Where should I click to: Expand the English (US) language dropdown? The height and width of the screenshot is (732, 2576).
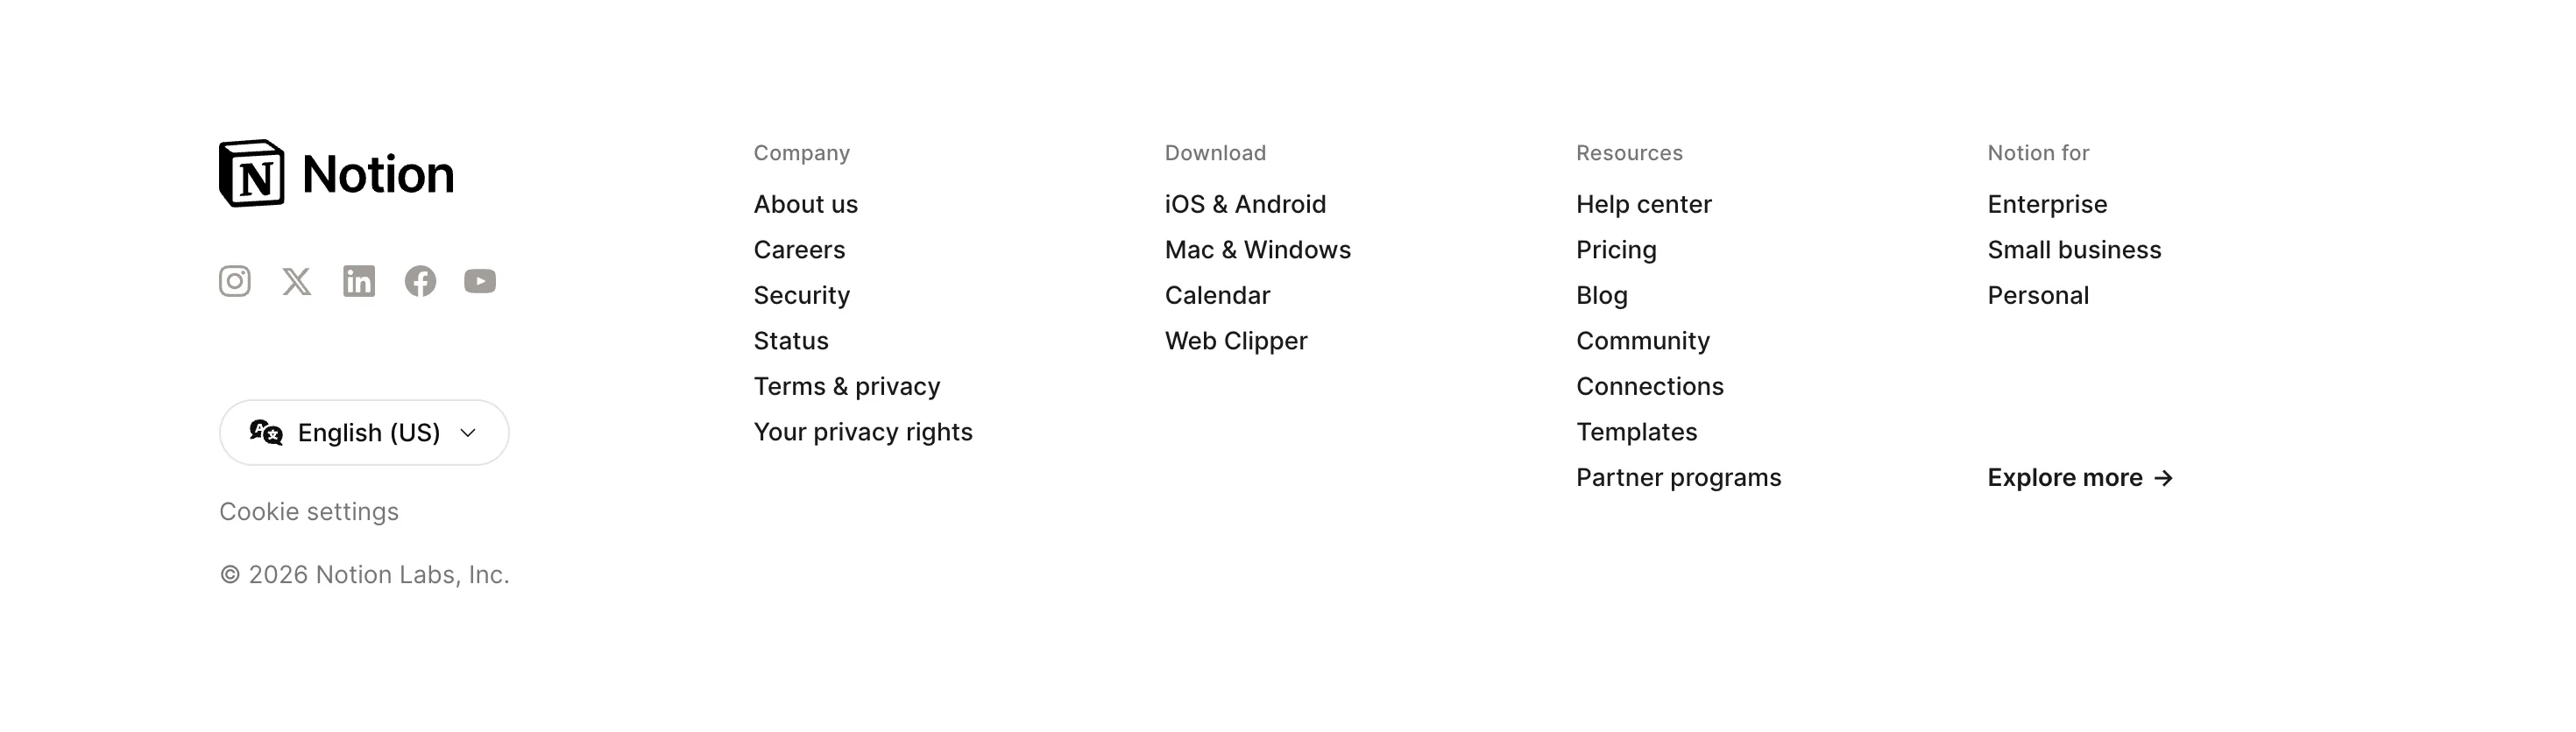pyautogui.click(x=364, y=432)
